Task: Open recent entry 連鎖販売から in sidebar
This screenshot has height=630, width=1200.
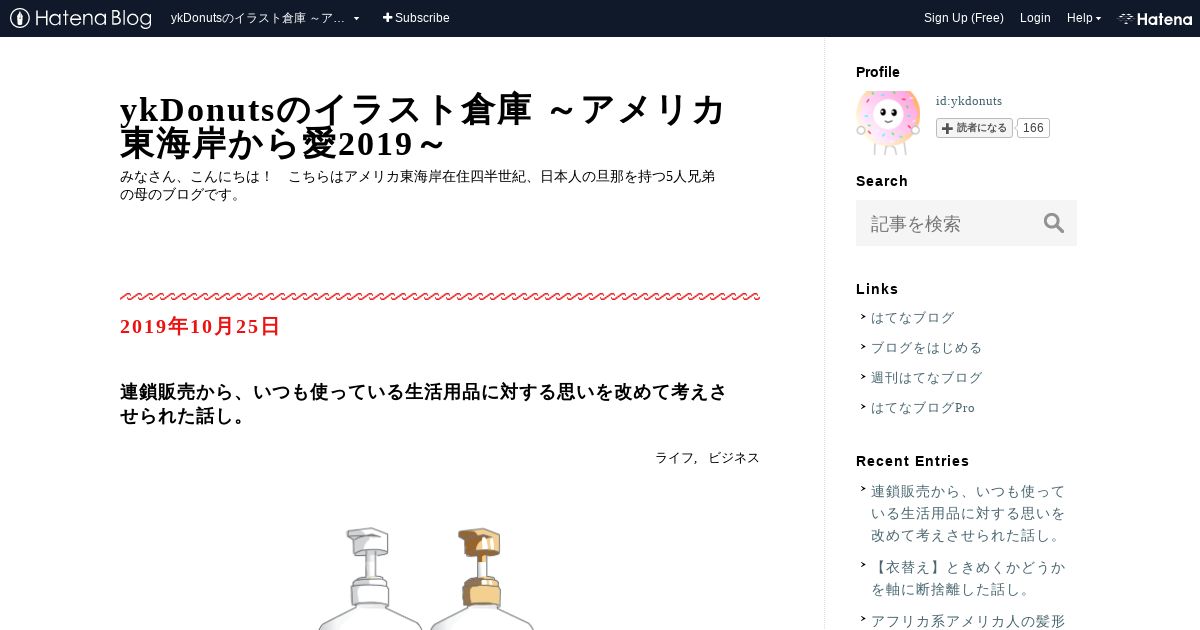Action: click(x=968, y=513)
